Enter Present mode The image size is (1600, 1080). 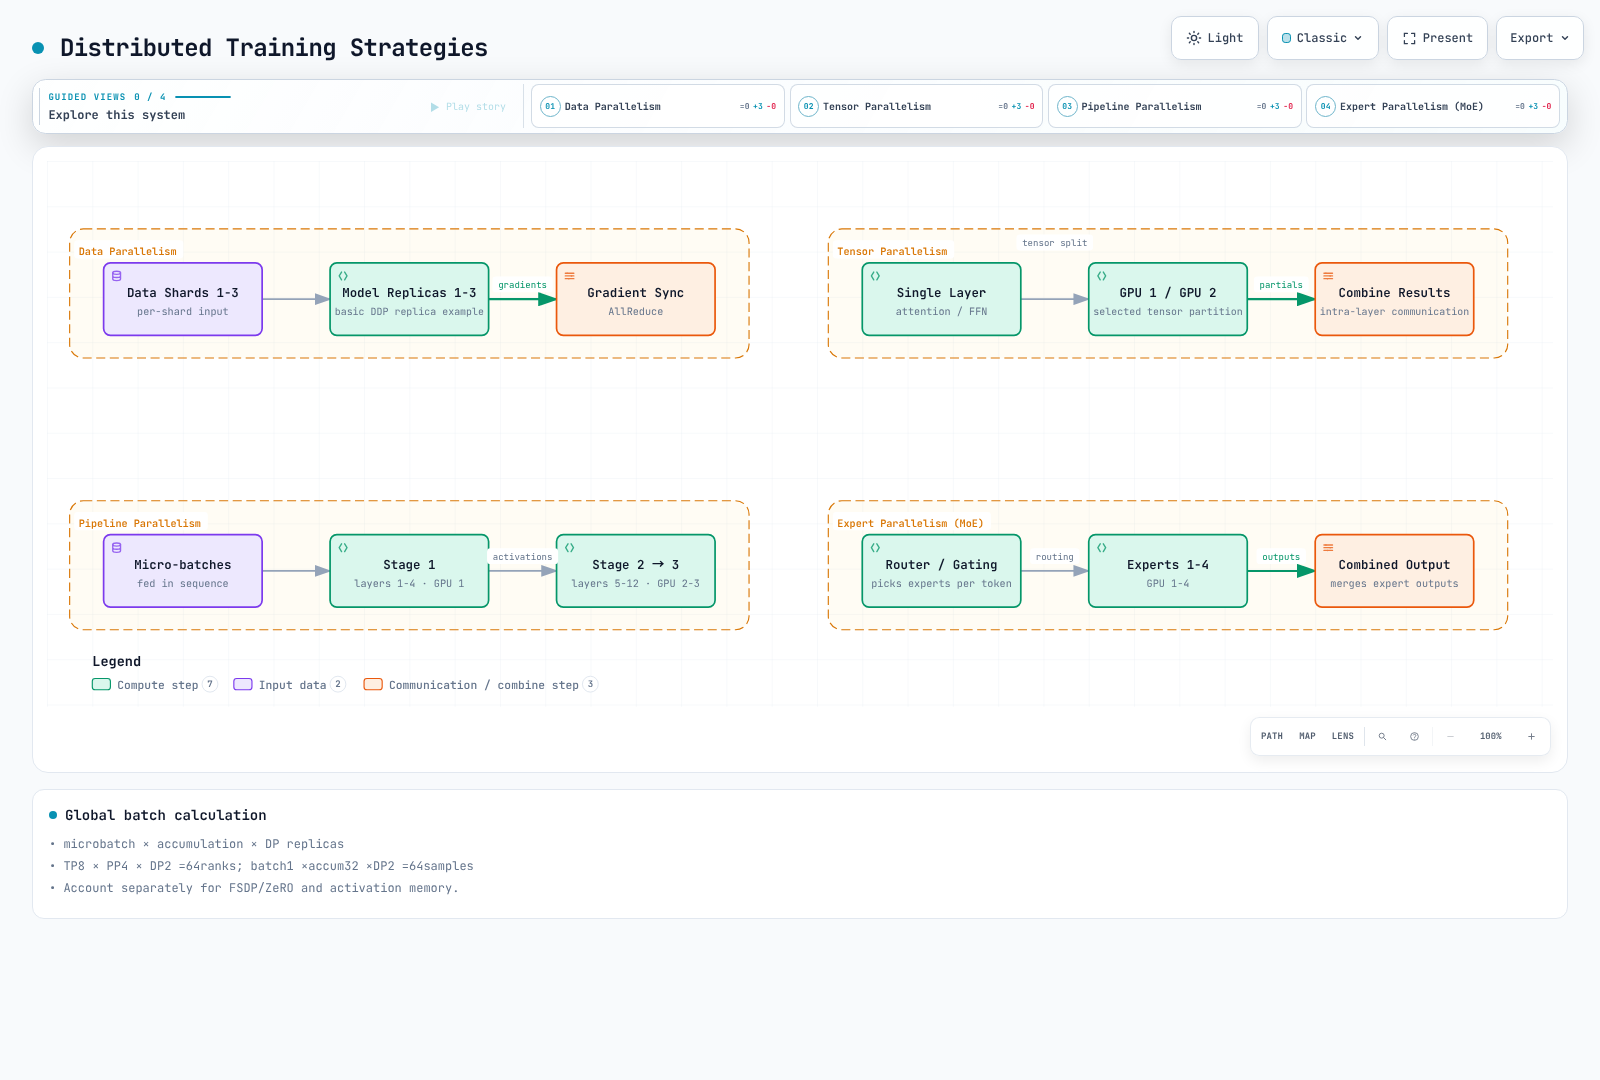[1437, 38]
